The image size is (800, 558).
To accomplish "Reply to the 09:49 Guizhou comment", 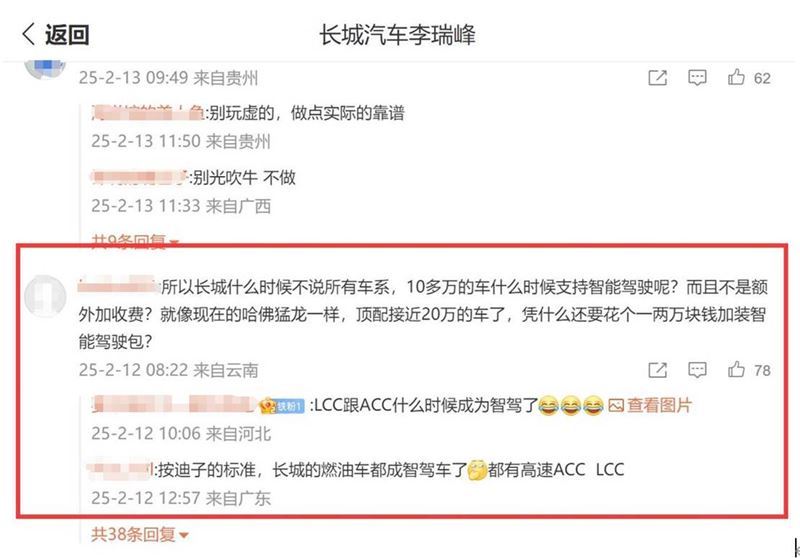I will tap(697, 78).
